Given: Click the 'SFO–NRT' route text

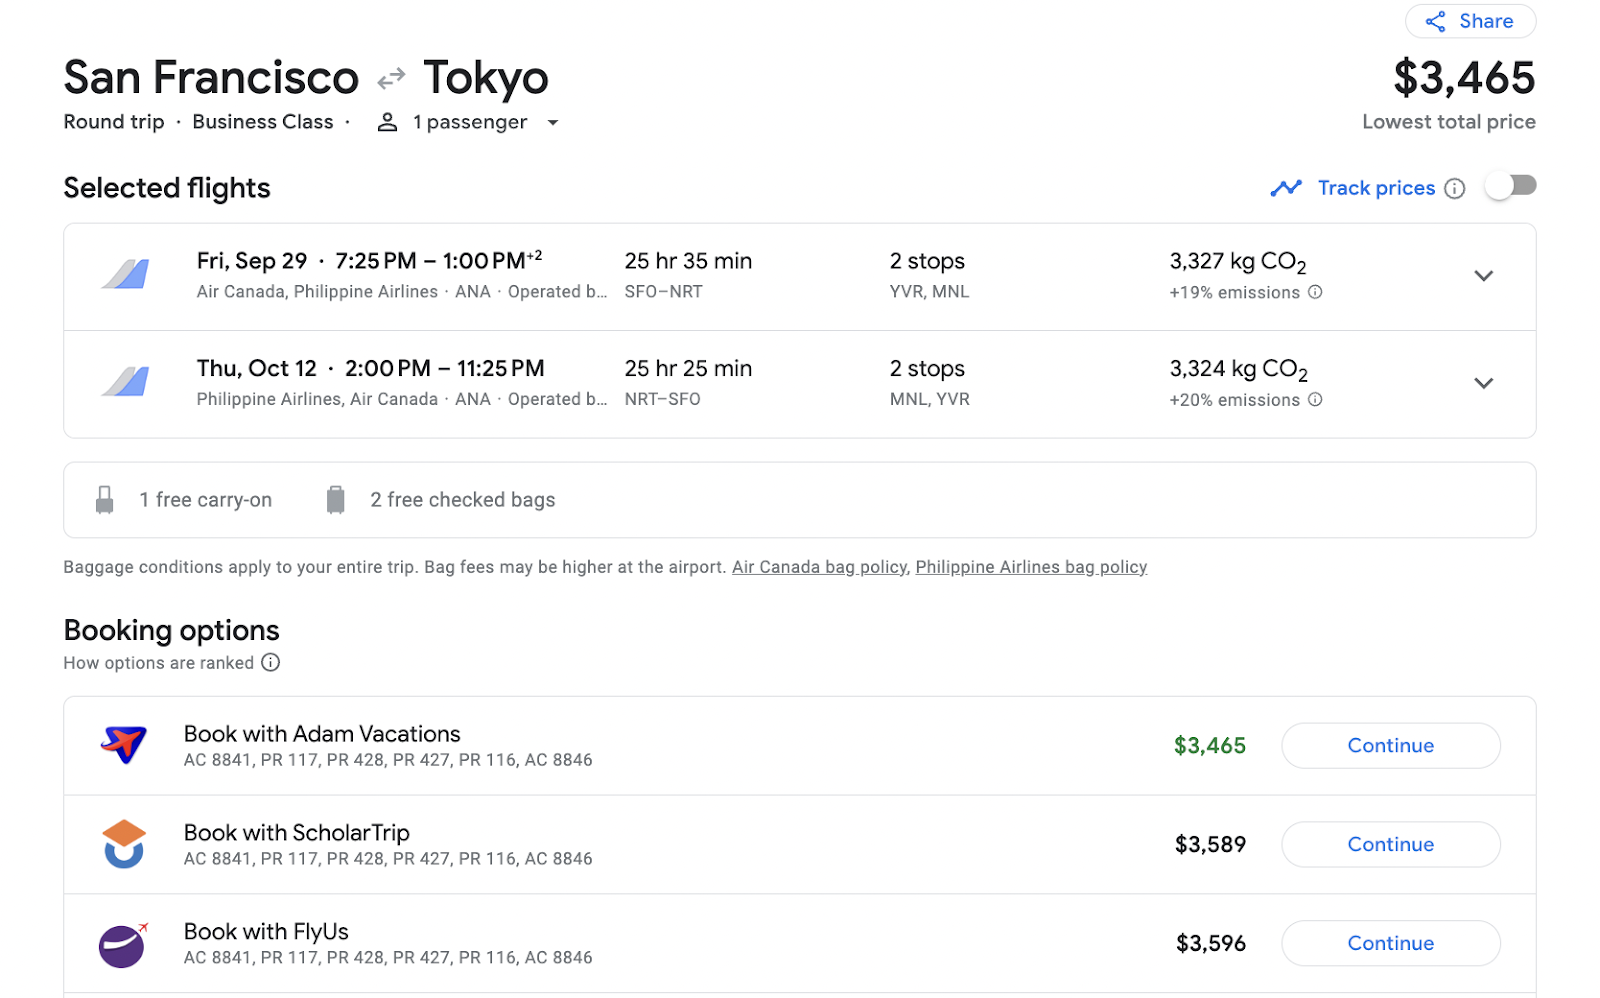Looking at the screenshot, I should point(663,292).
